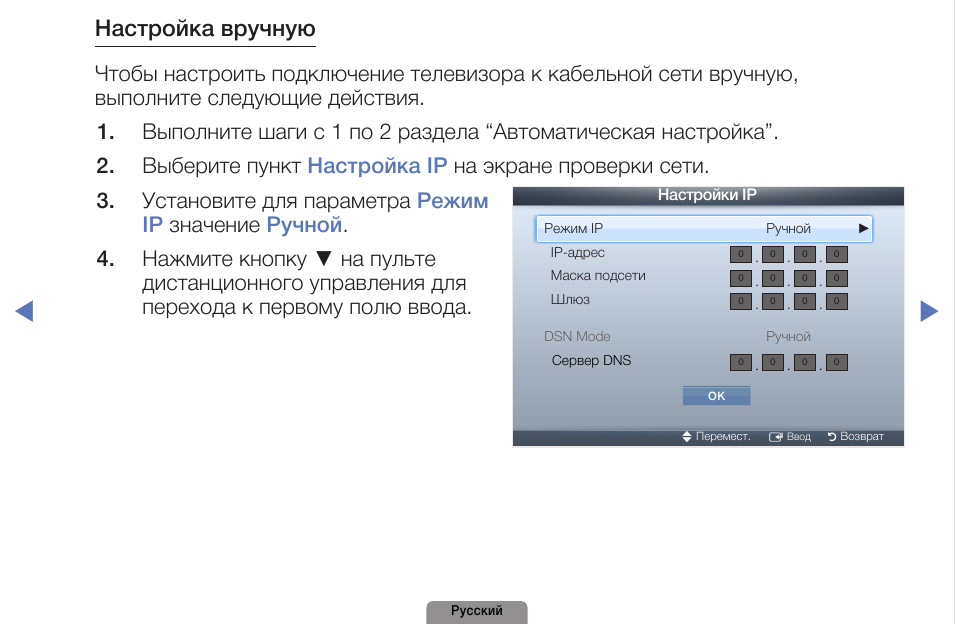Click the Перемест. up-down arrows icon
This screenshot has height=624, width=955.
687,437
